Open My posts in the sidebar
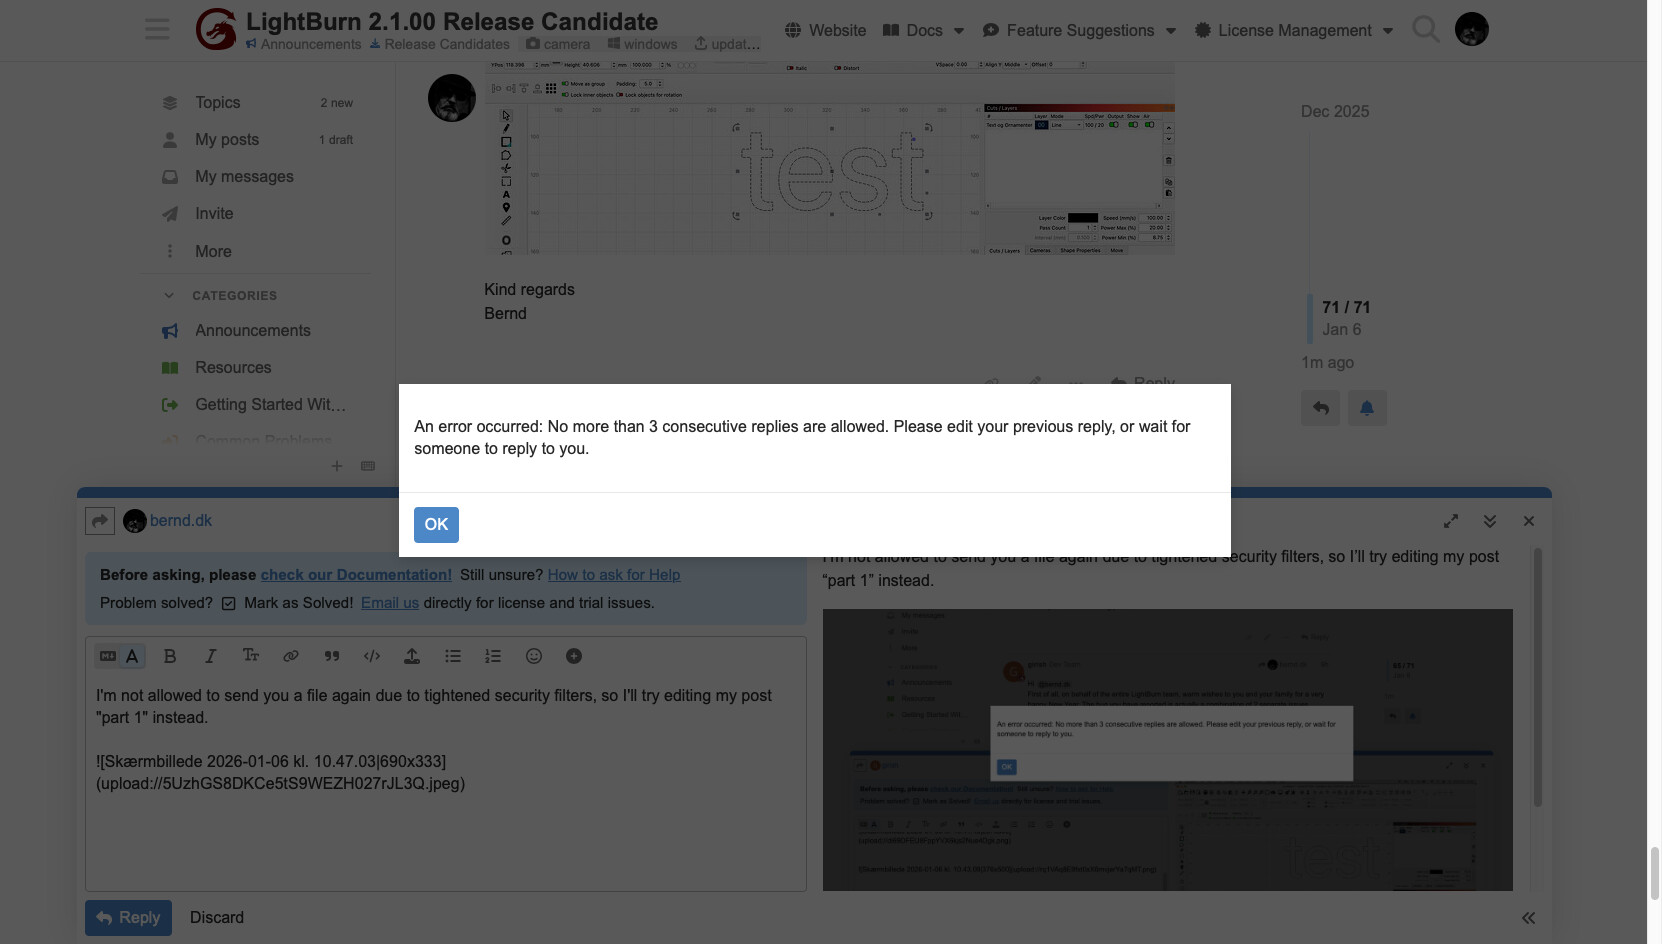 227,139
